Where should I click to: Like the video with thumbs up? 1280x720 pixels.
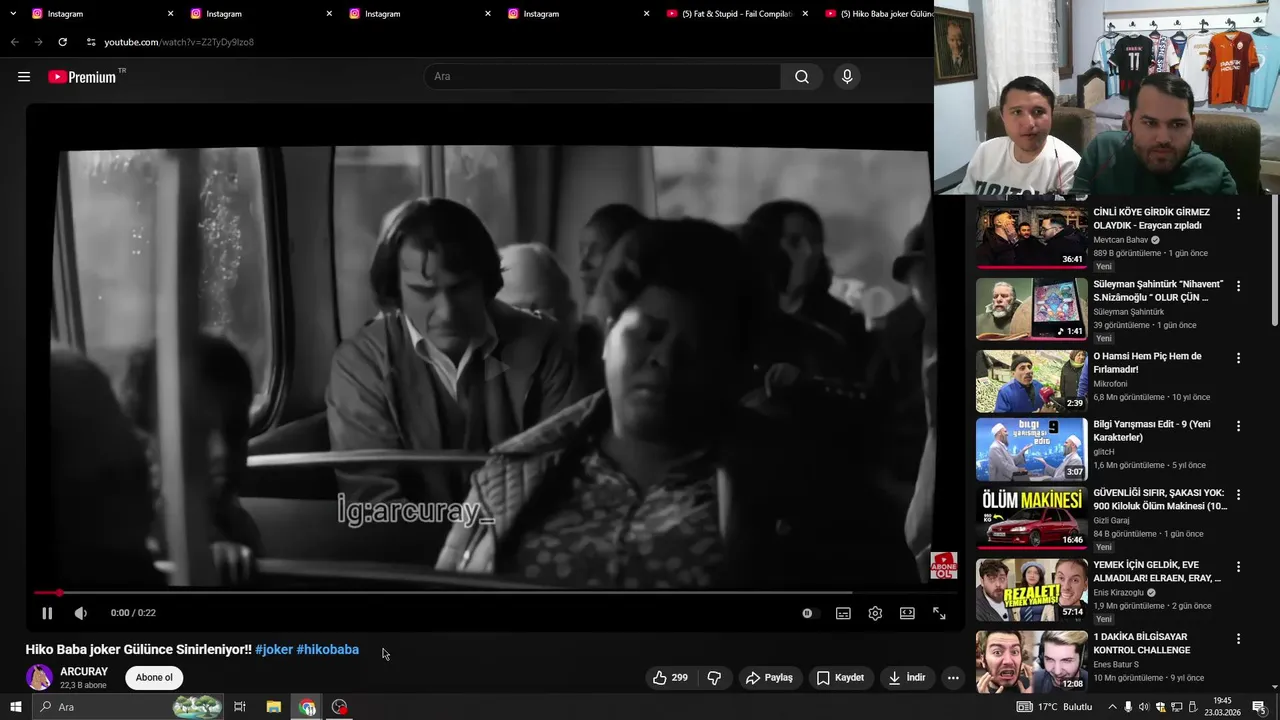click(670, 678)
